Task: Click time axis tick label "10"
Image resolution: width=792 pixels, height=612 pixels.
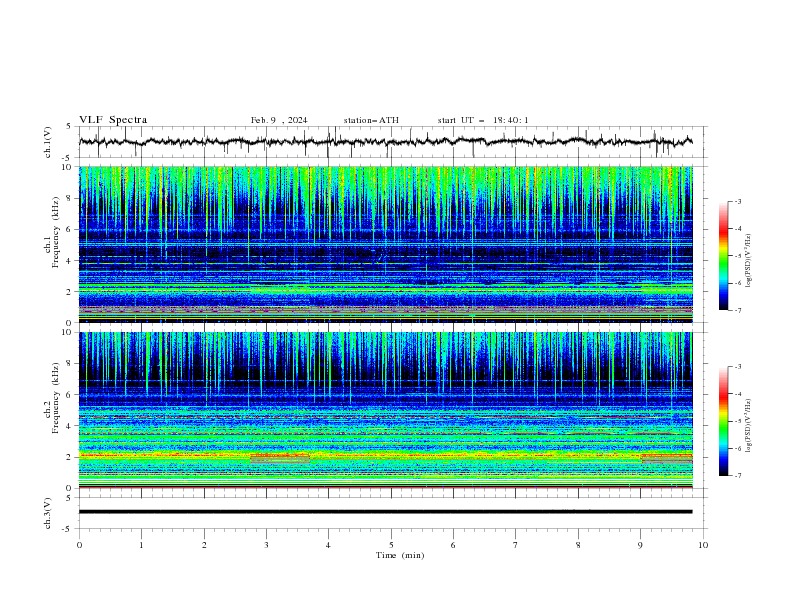Action: (x=703, y=545)
